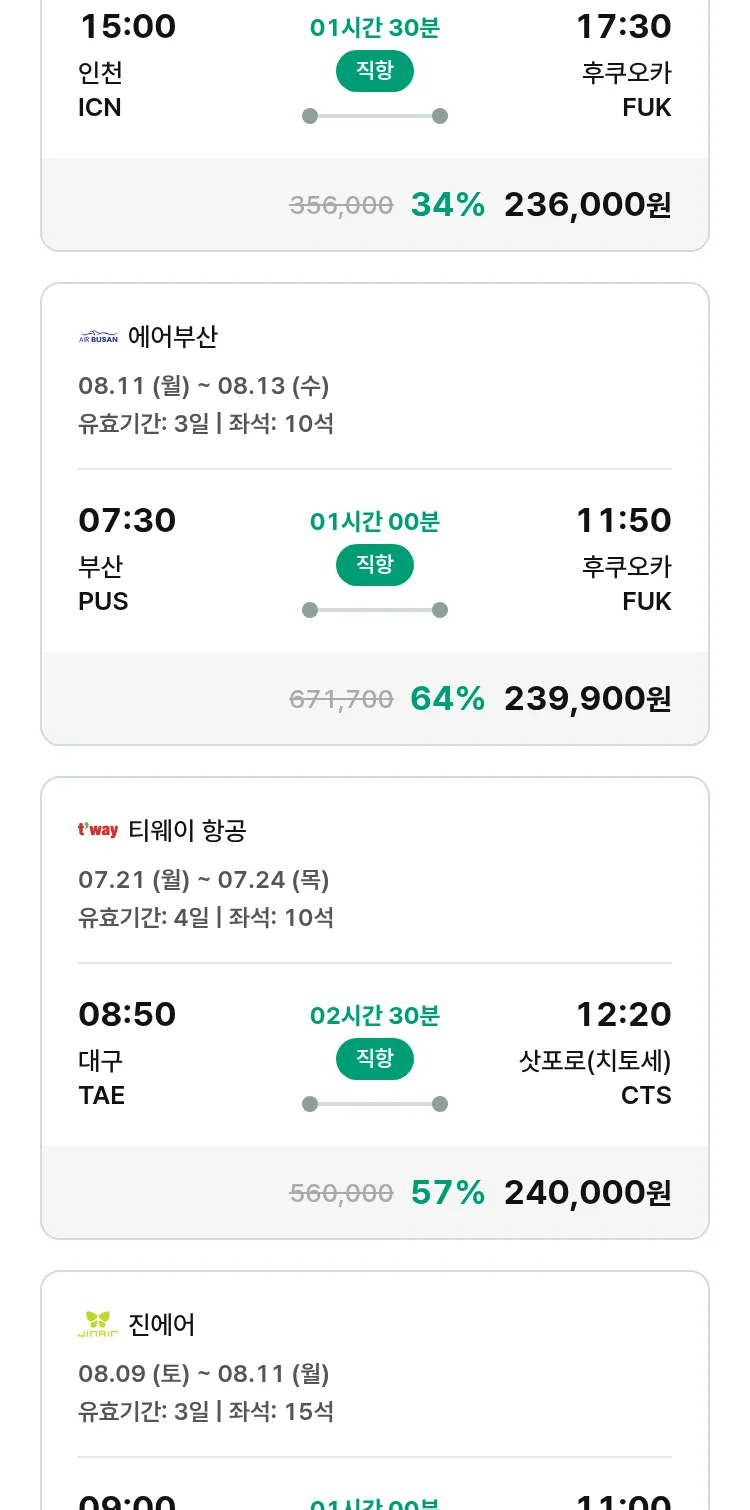The height and width of the screenshot is (1510, 750).
Task: Click the 12:20 삿포로(치토세) CTS arrival
Action: click(596, 1053)
